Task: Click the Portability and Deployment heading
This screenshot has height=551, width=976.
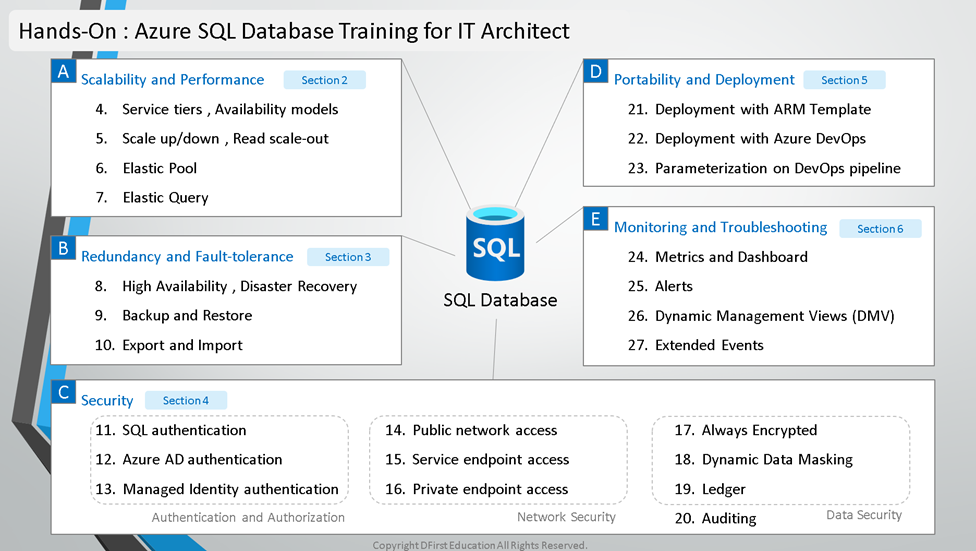Action: tap(704, 80)
